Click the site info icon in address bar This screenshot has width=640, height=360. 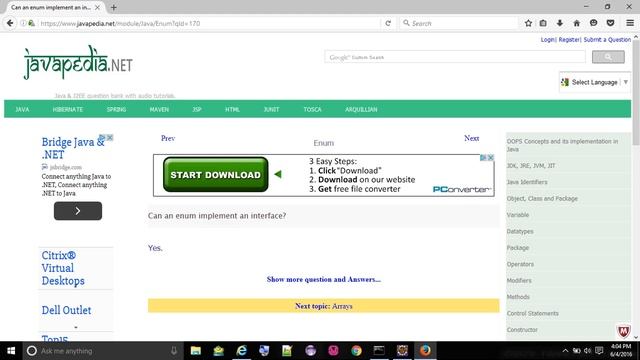click(23, 23)
